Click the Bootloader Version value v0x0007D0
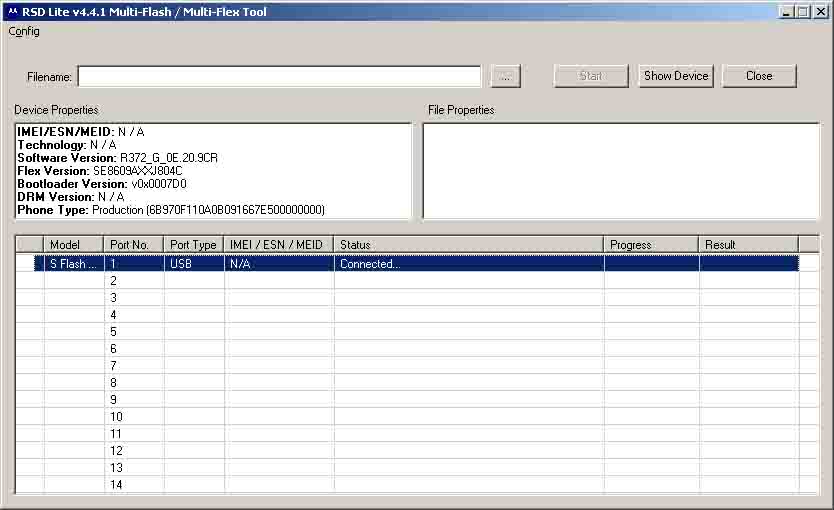Viewport: 834px width, 510px height. (159, 184)
